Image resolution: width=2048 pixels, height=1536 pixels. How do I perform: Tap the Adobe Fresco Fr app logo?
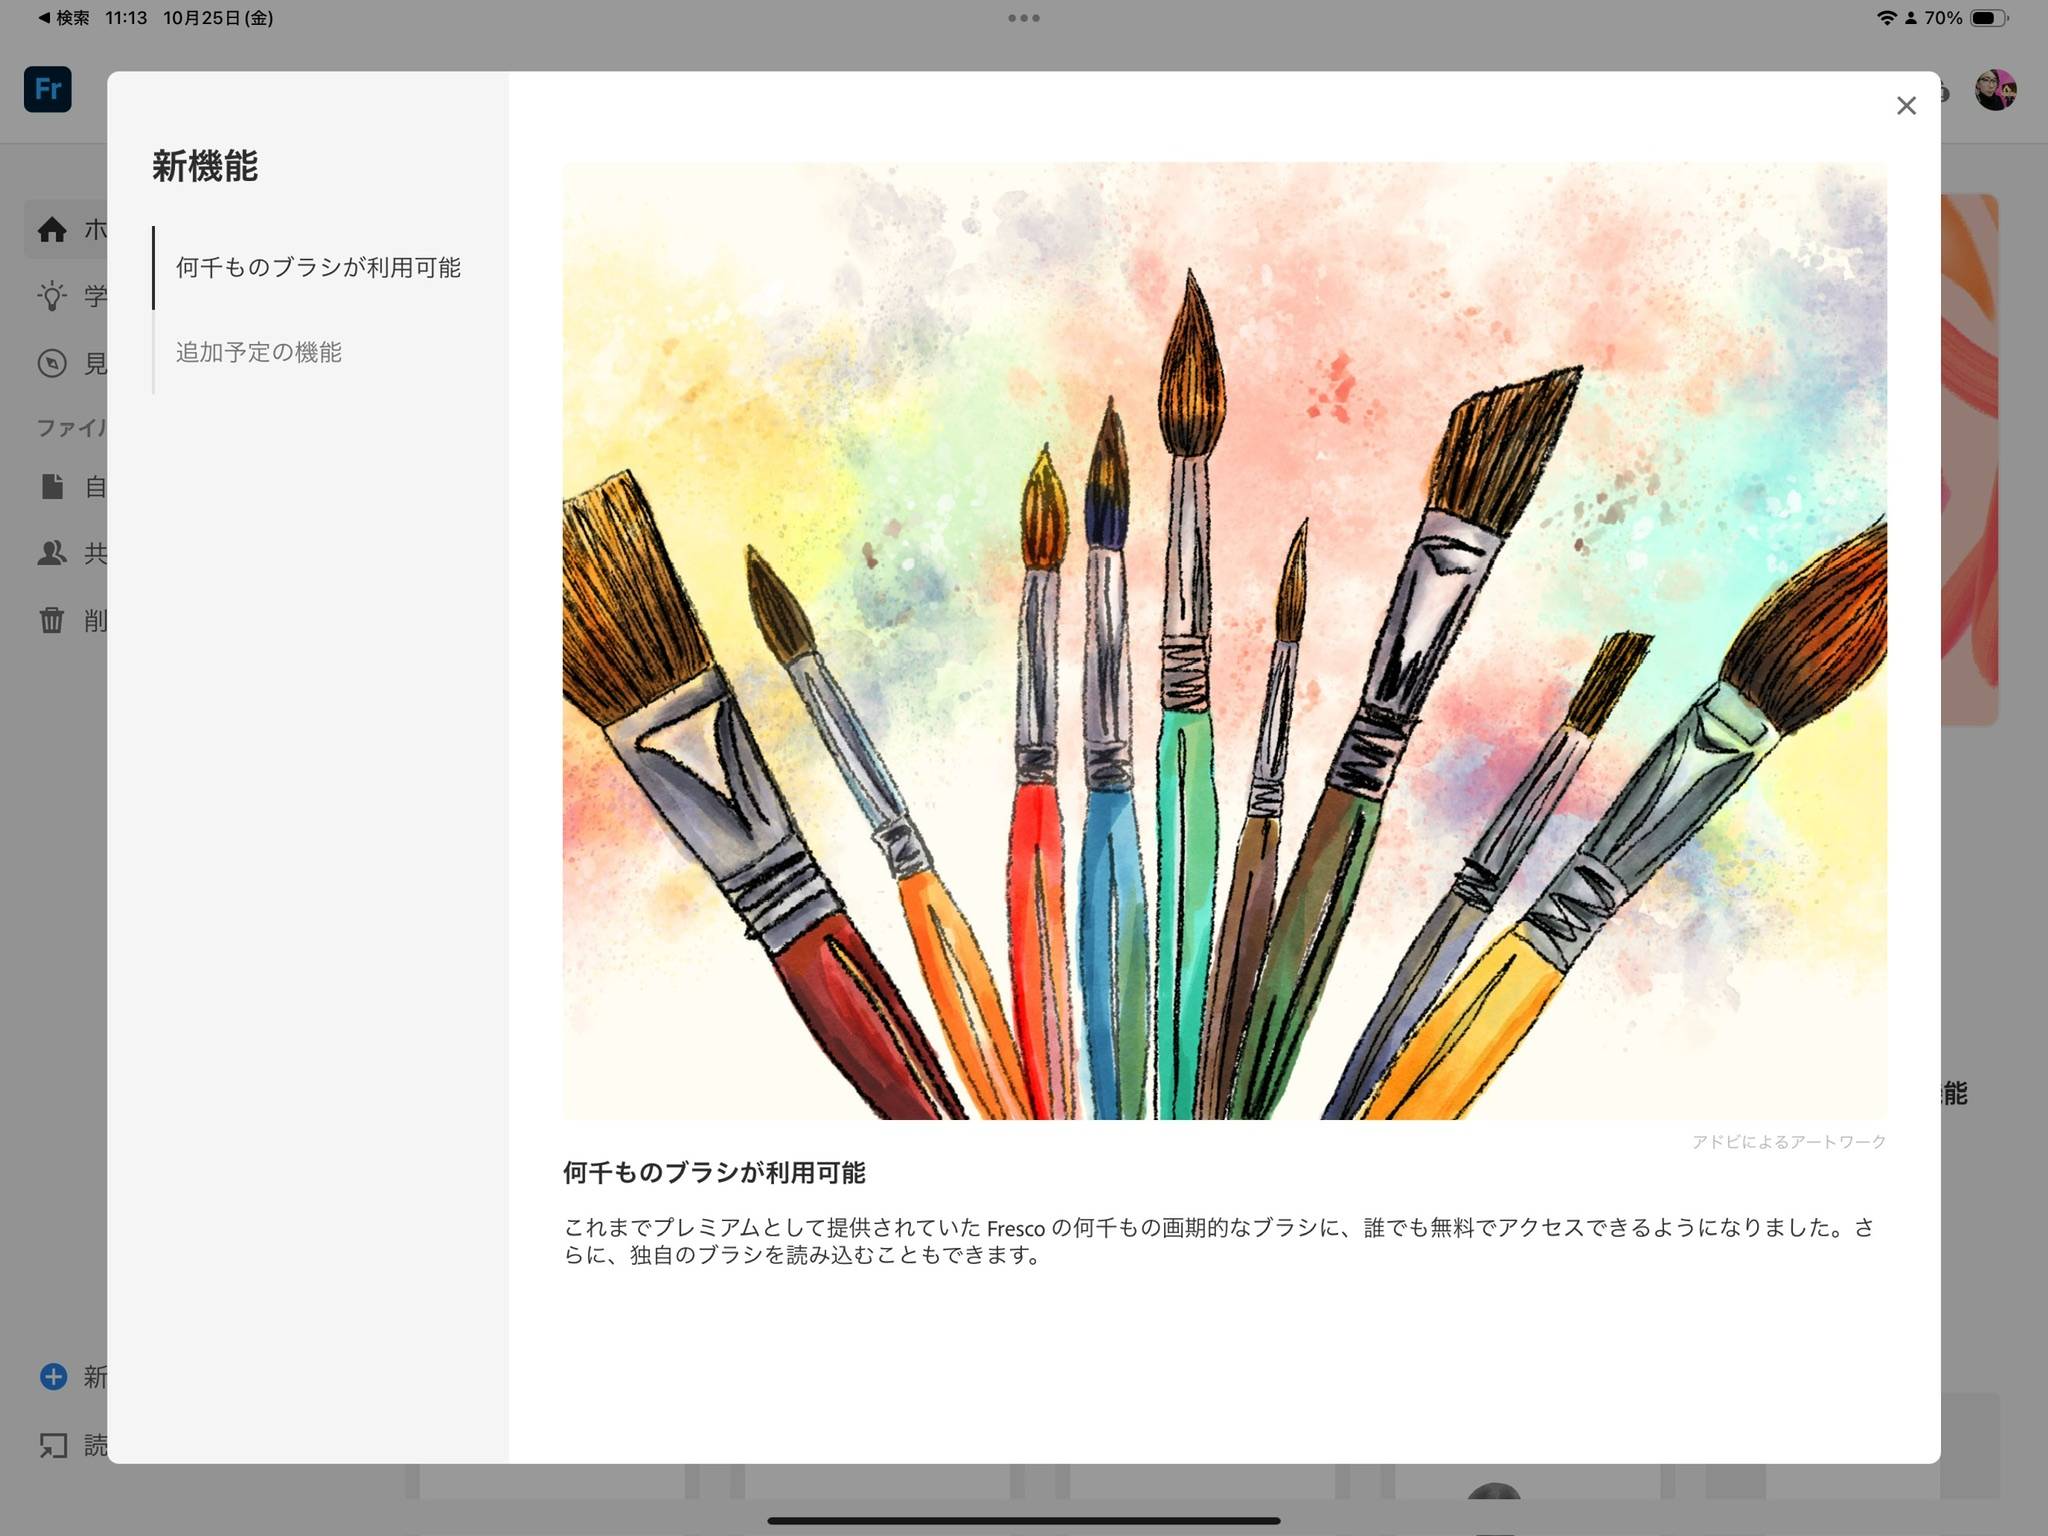48,89
